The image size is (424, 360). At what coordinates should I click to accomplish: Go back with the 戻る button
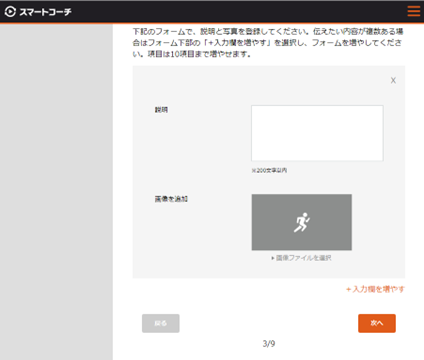pos(161,323)
